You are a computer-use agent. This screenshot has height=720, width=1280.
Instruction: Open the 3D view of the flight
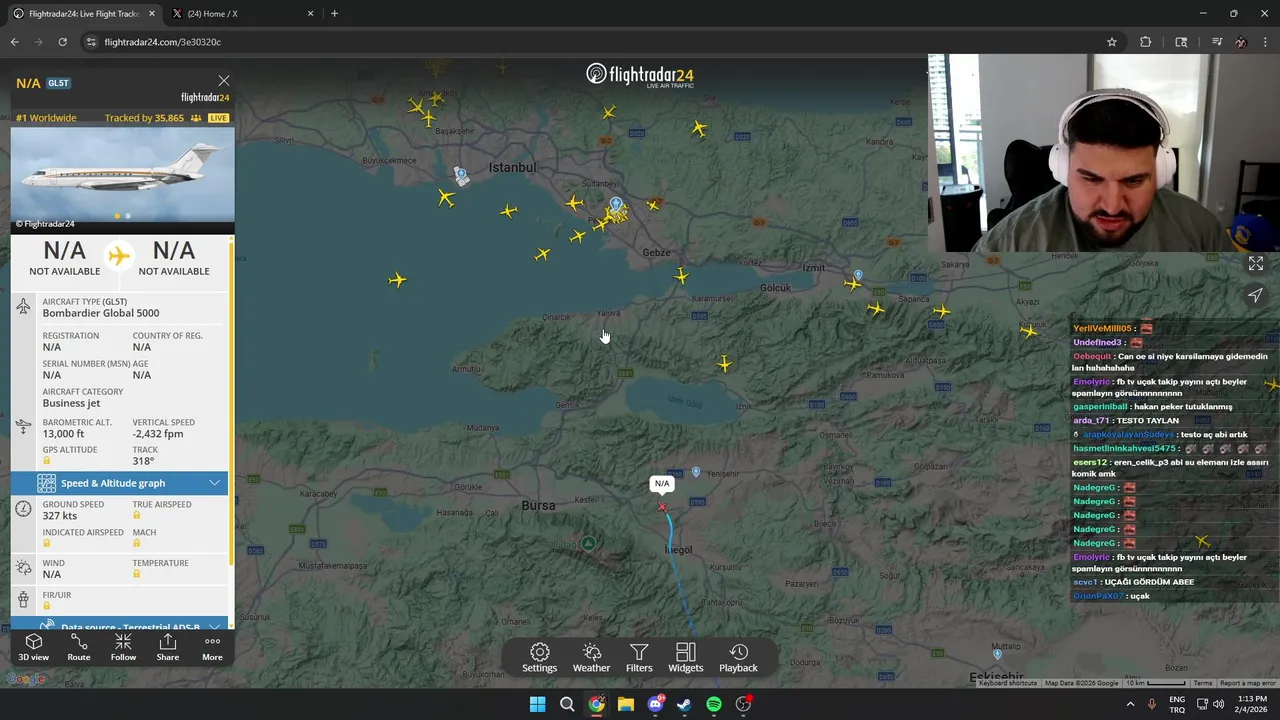pyautogui.click(x=33, y=647)
